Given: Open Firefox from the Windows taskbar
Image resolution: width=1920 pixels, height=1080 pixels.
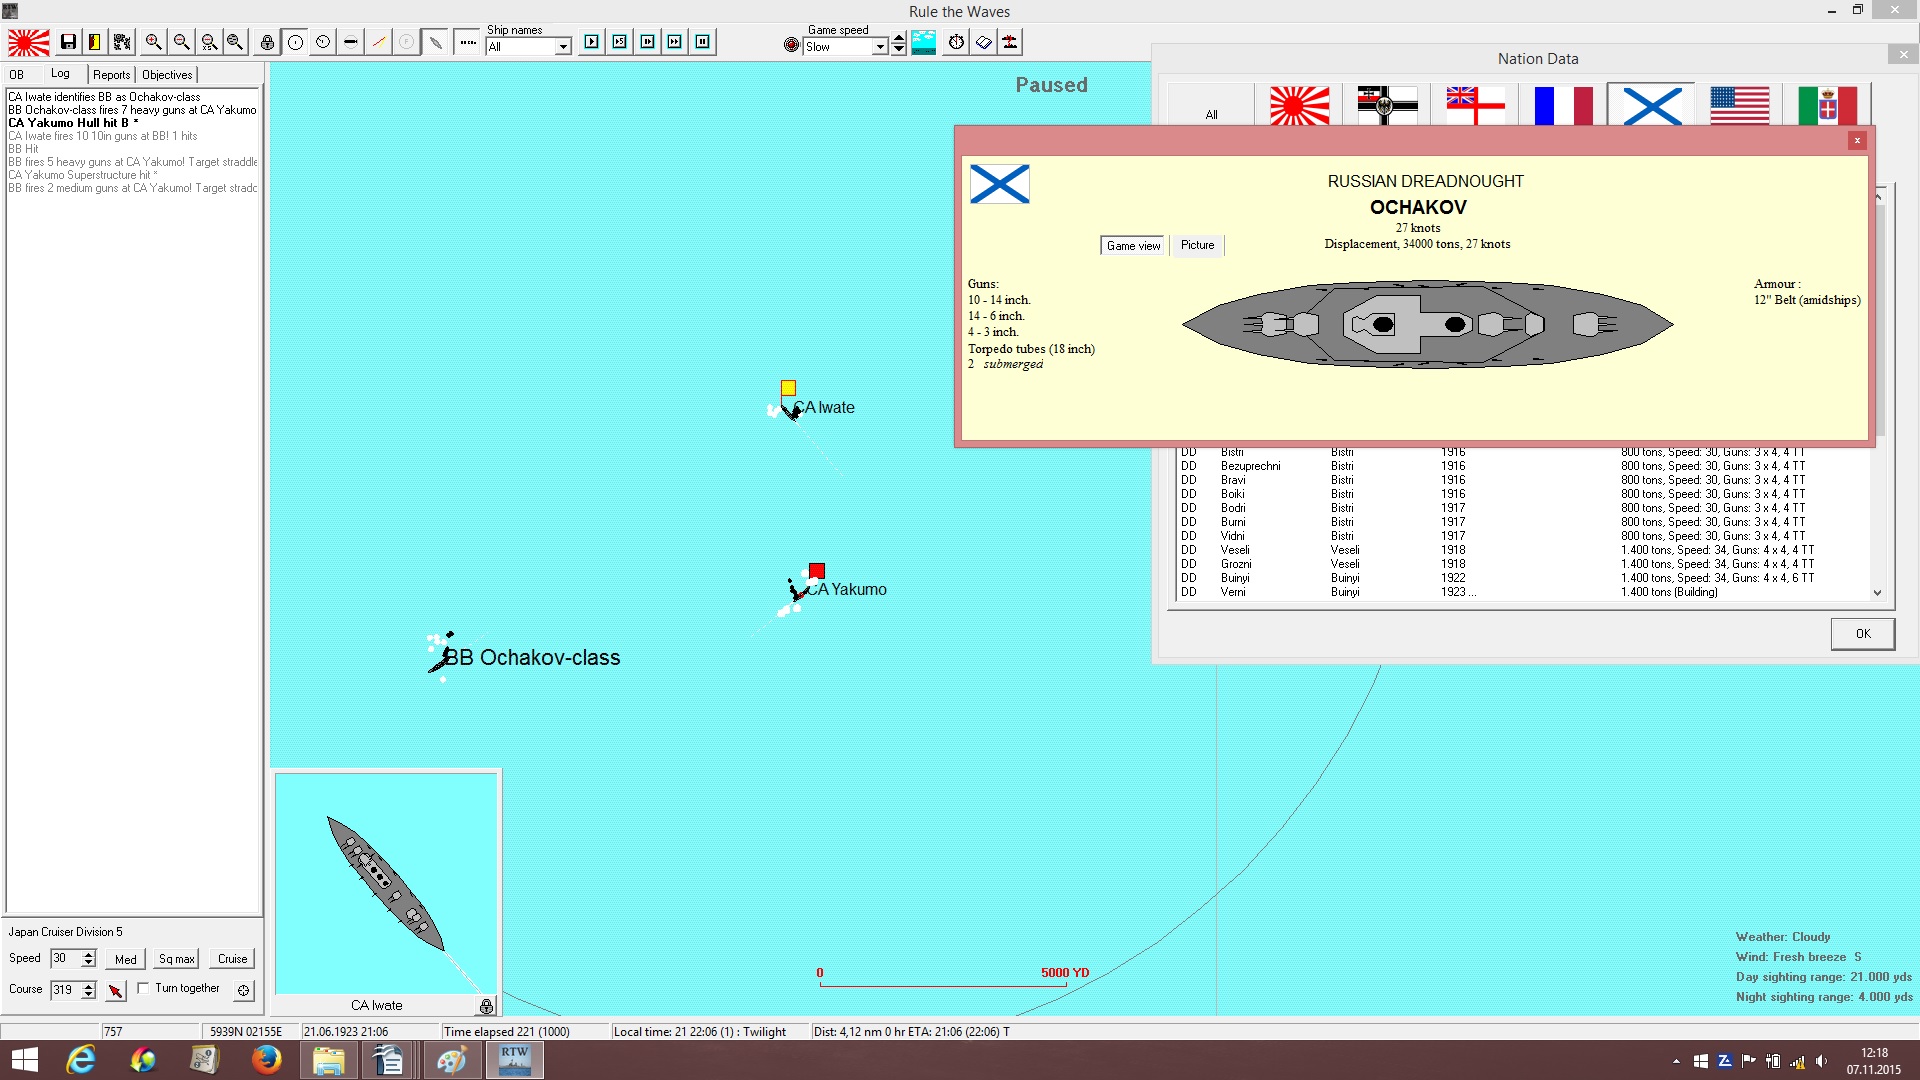Looking at the screenshot, I should (x=266, y=1059).
